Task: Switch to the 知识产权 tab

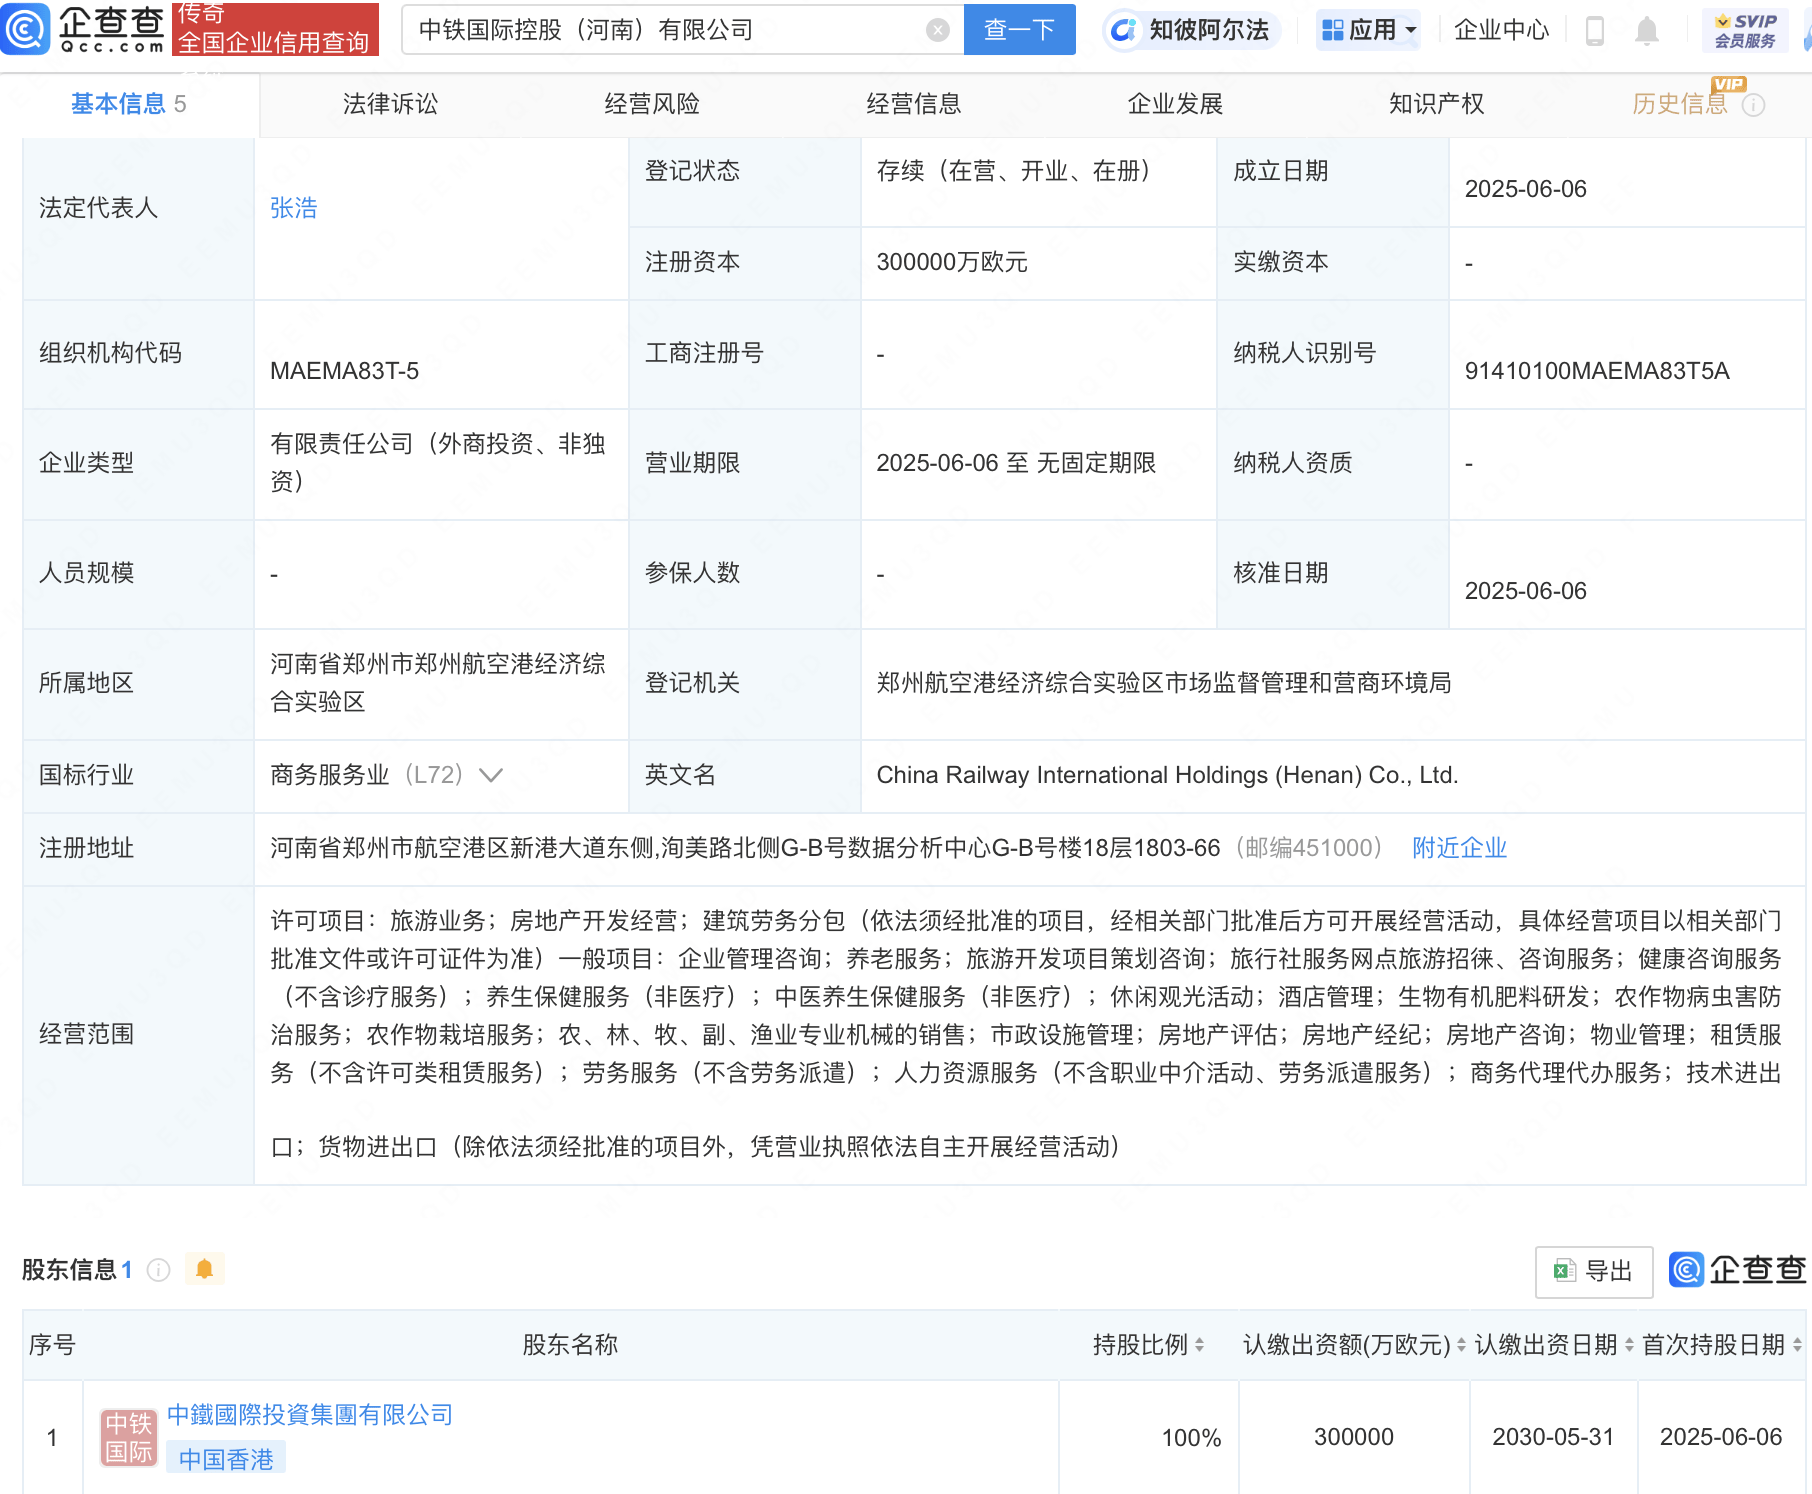Action: coord(1437,104)
